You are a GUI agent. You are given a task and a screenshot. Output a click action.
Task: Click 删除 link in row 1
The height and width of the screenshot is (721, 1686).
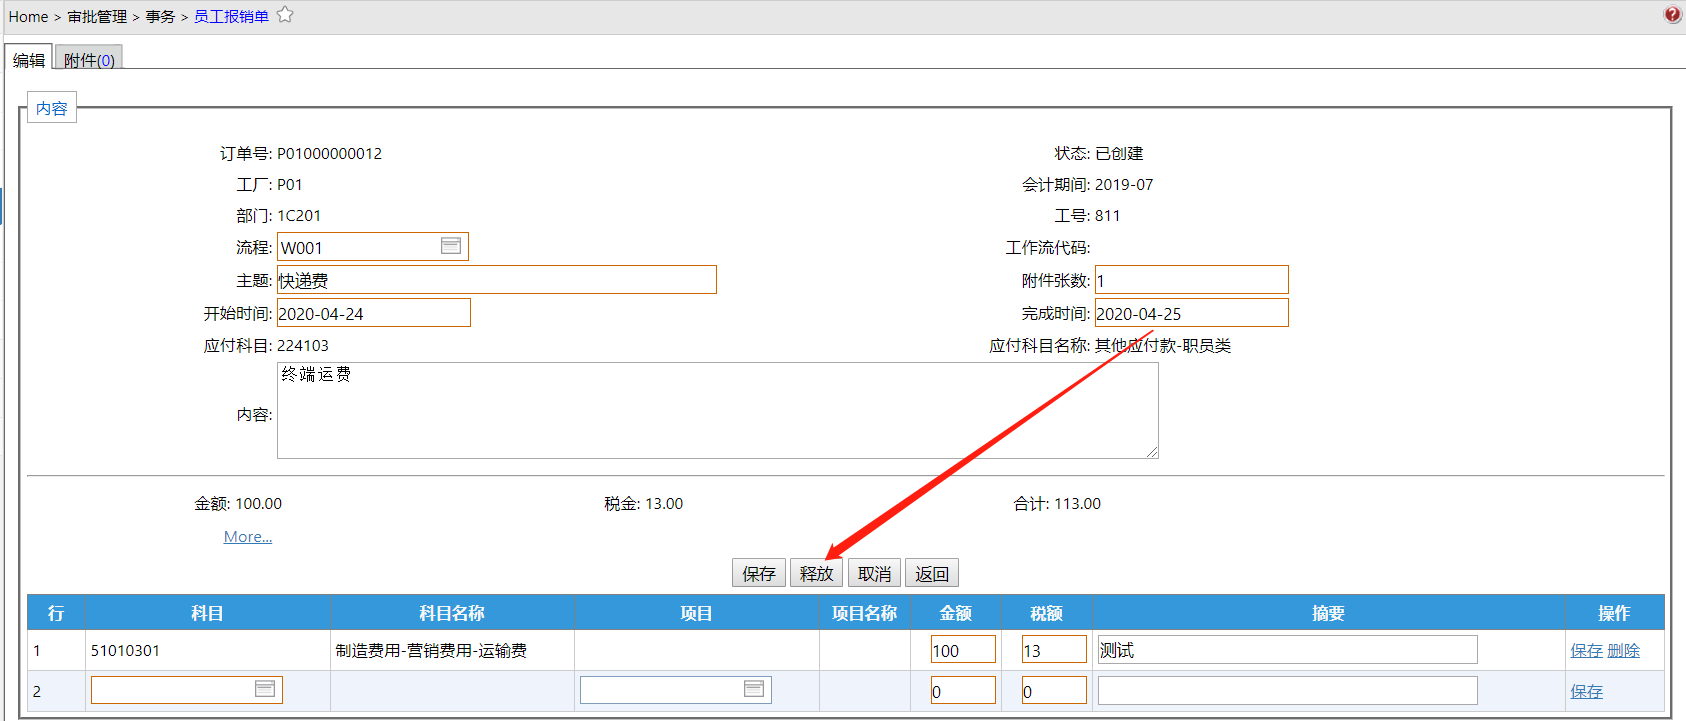point(1624,651)
